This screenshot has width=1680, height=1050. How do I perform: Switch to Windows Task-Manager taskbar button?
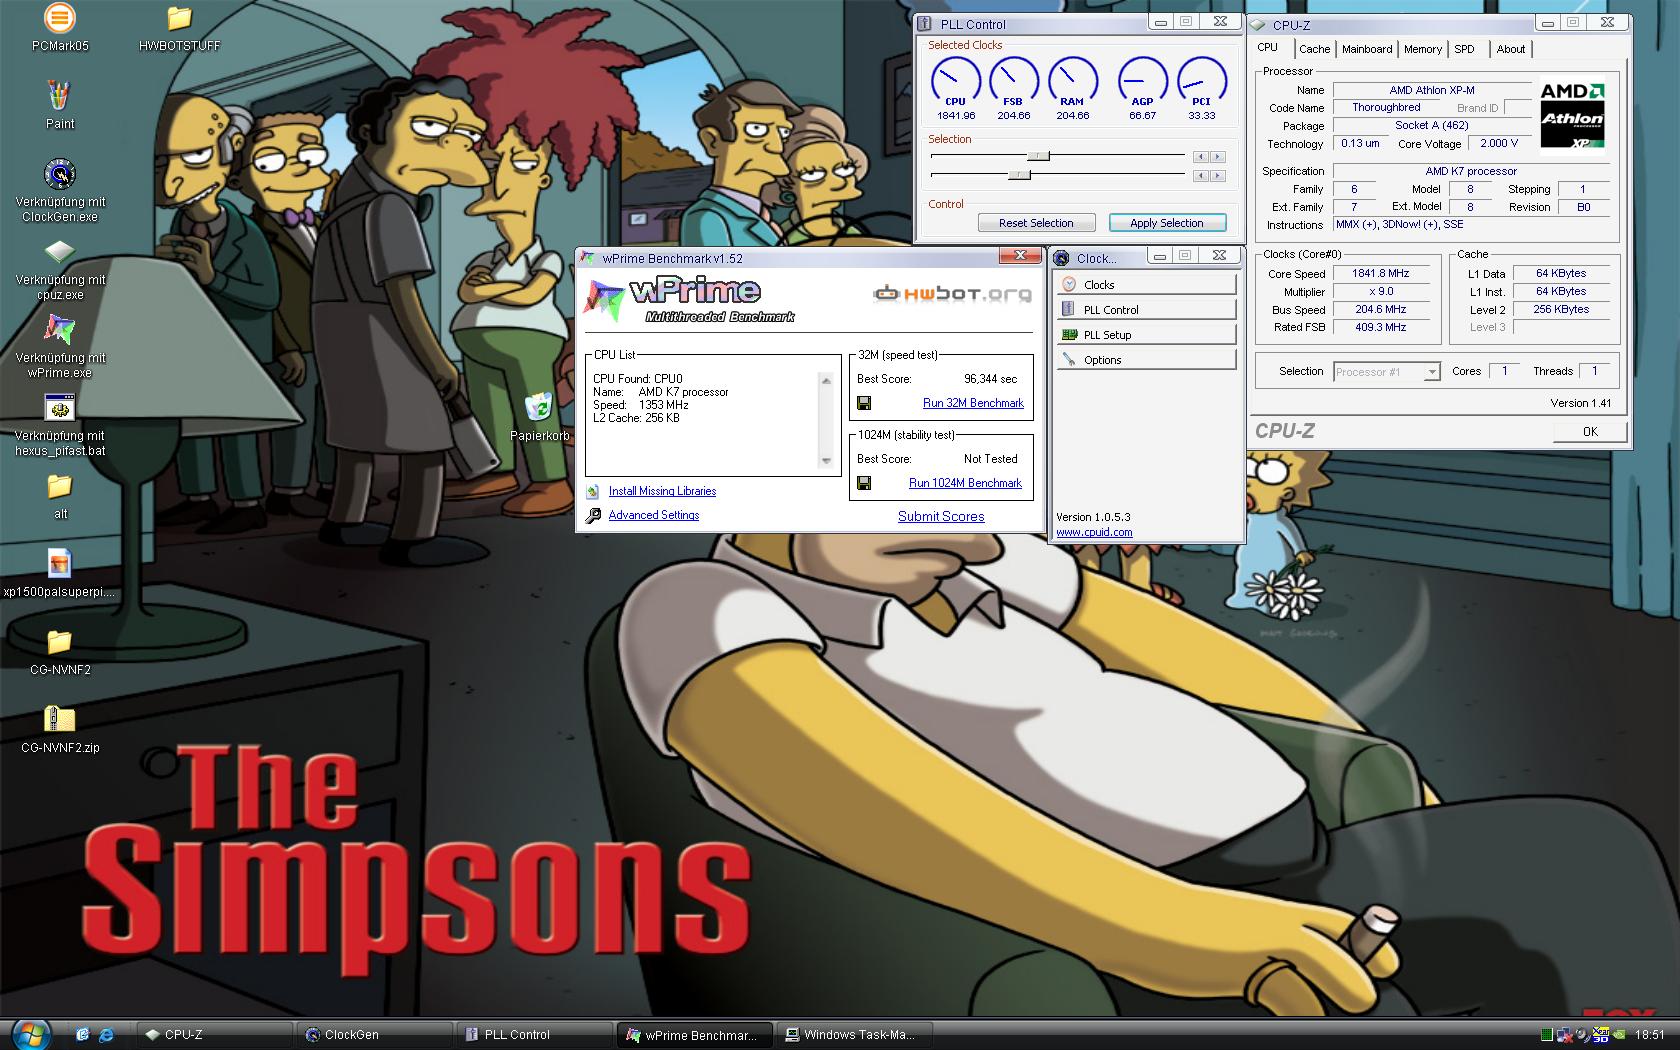click(855, 1035)
